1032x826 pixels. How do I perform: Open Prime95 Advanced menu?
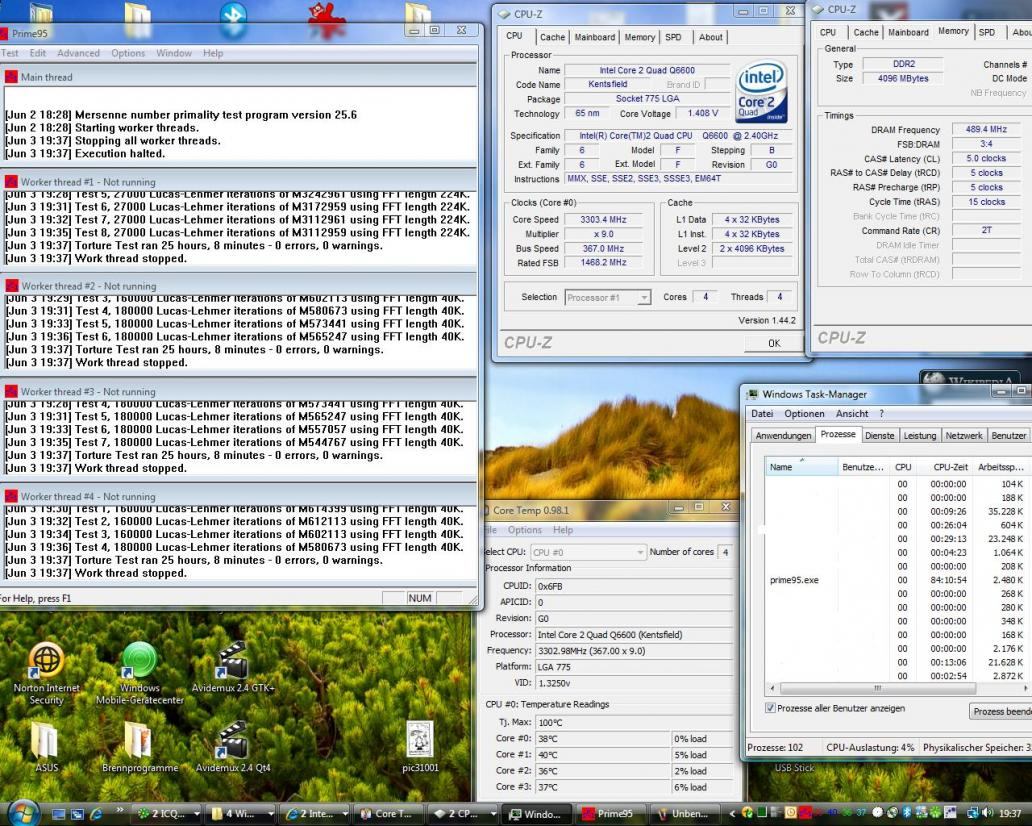78,53
